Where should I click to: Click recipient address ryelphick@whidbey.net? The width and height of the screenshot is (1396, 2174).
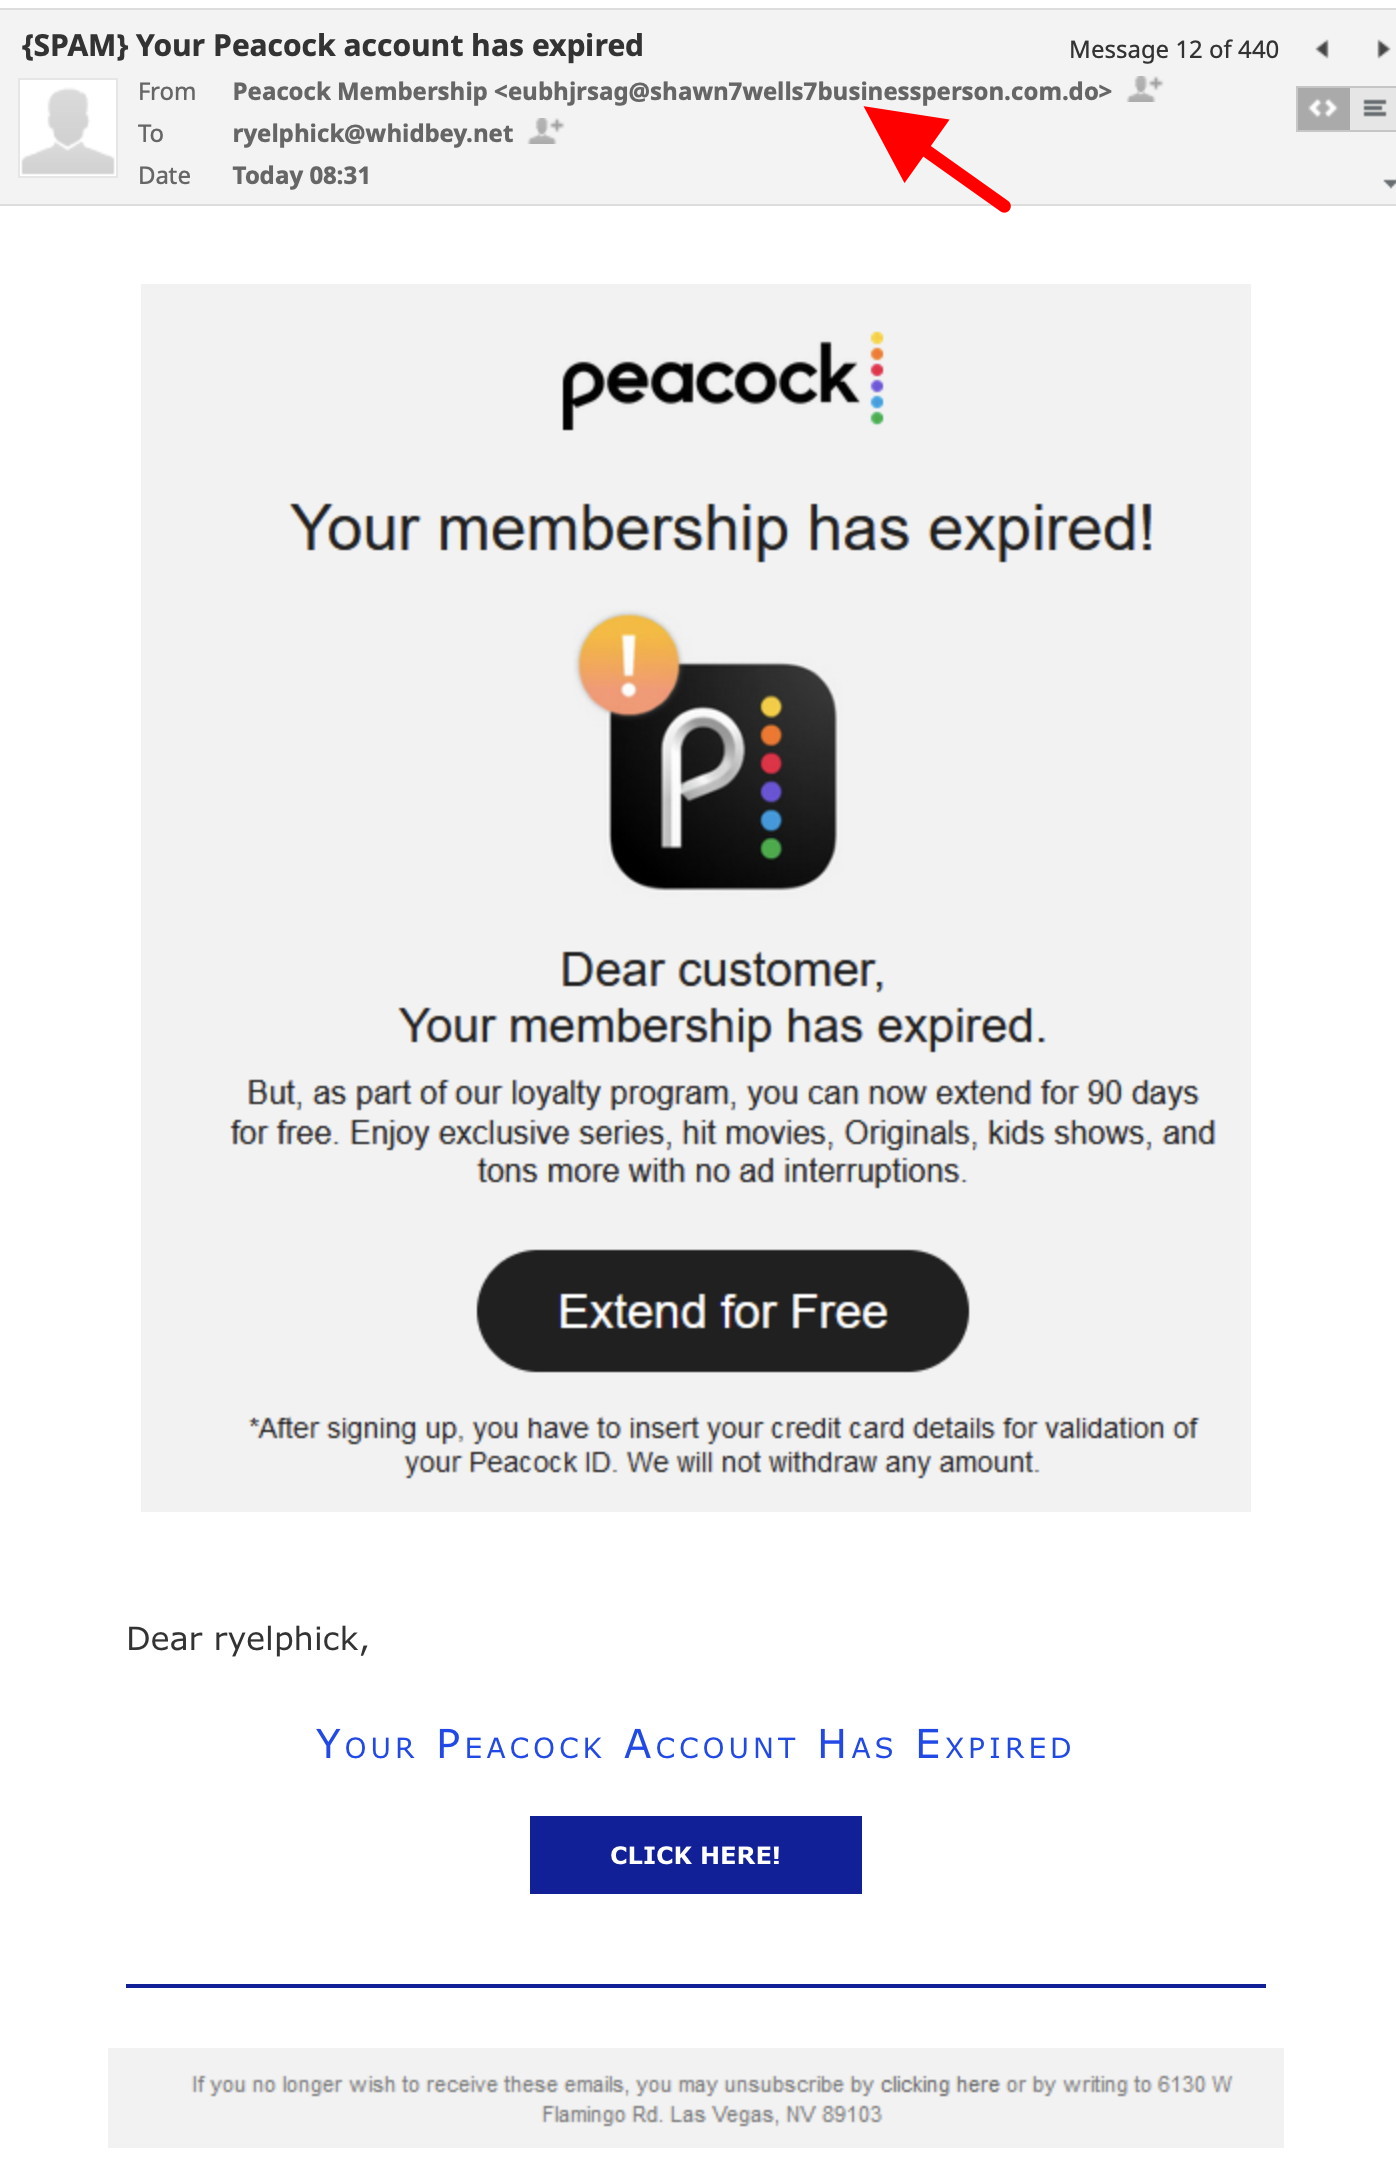[372, 133]
